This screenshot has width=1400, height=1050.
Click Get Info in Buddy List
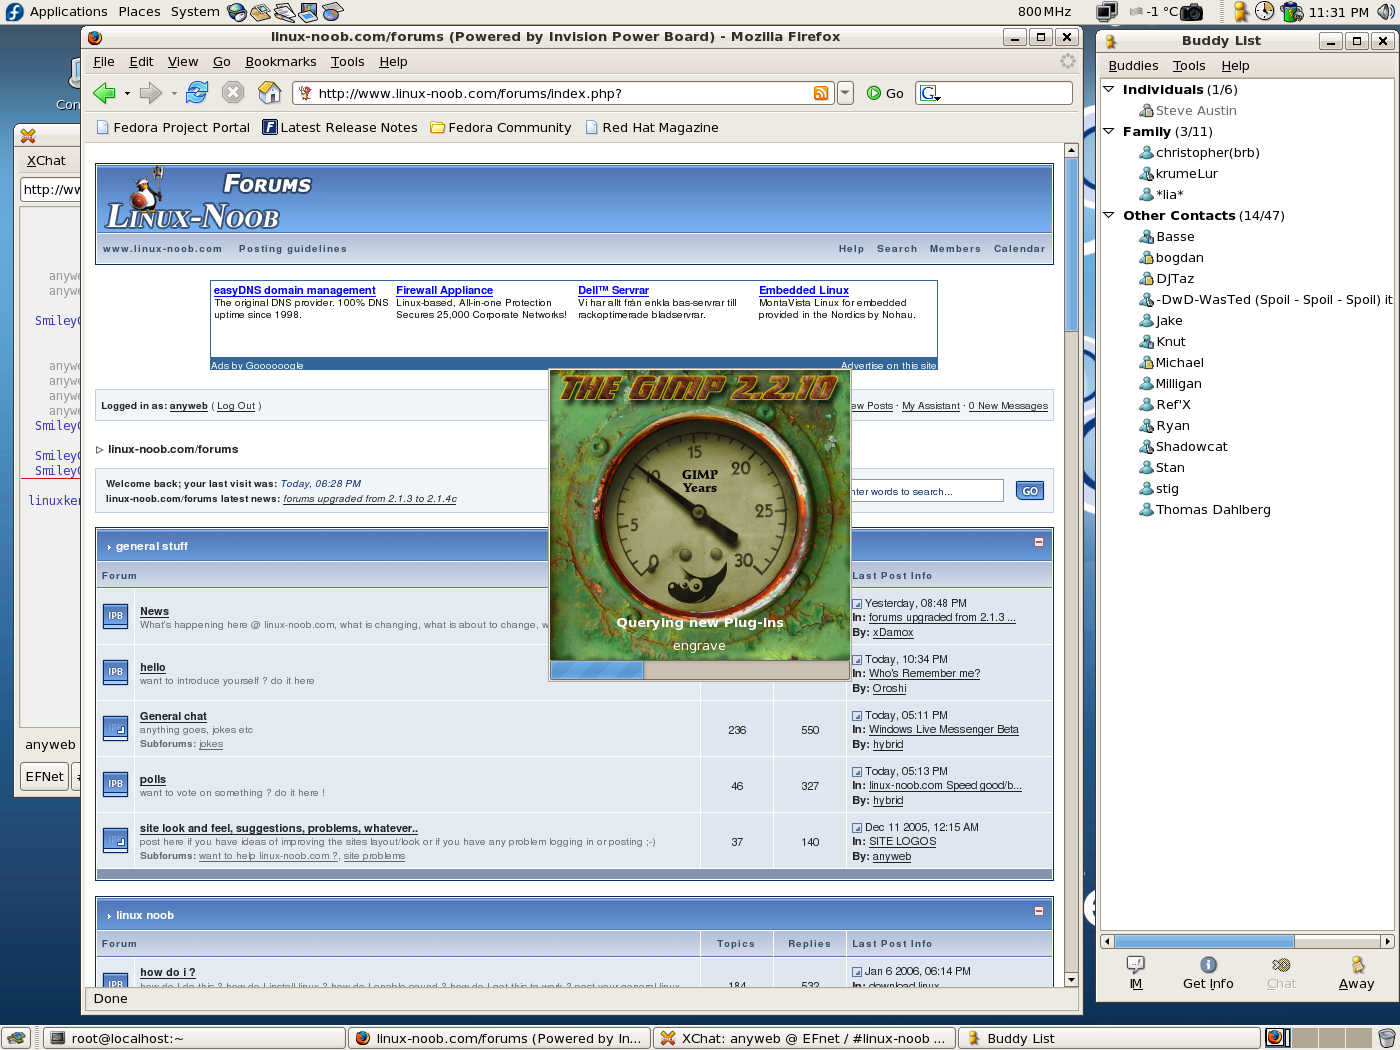point(1208,972)
